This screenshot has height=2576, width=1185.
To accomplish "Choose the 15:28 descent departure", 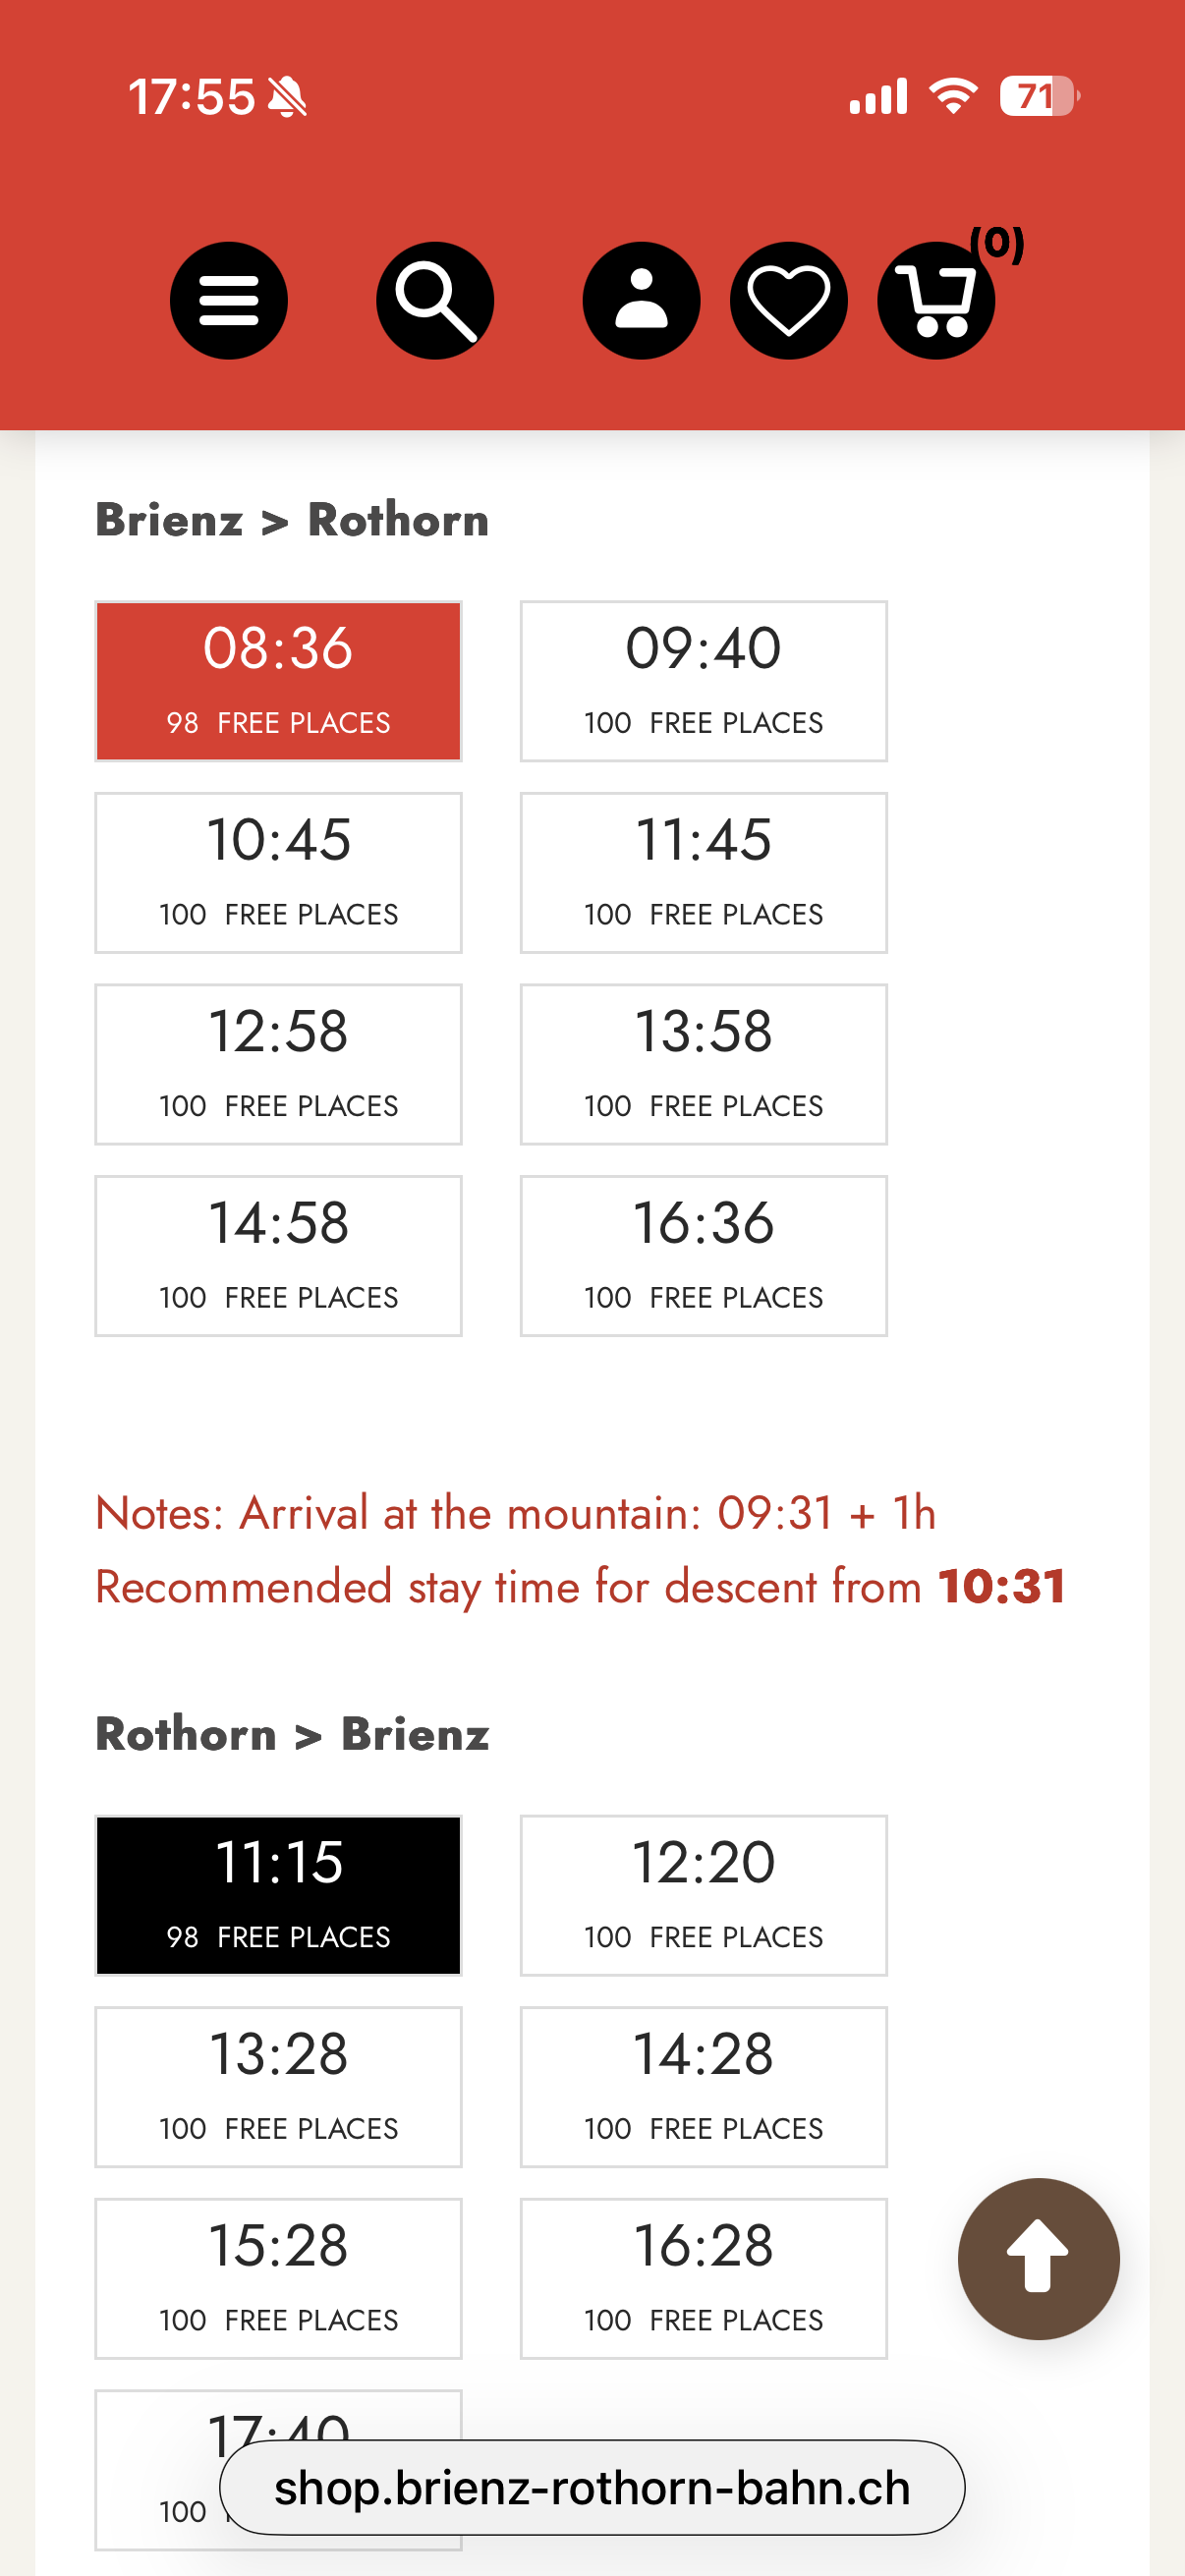I will tap(278, 2278).
